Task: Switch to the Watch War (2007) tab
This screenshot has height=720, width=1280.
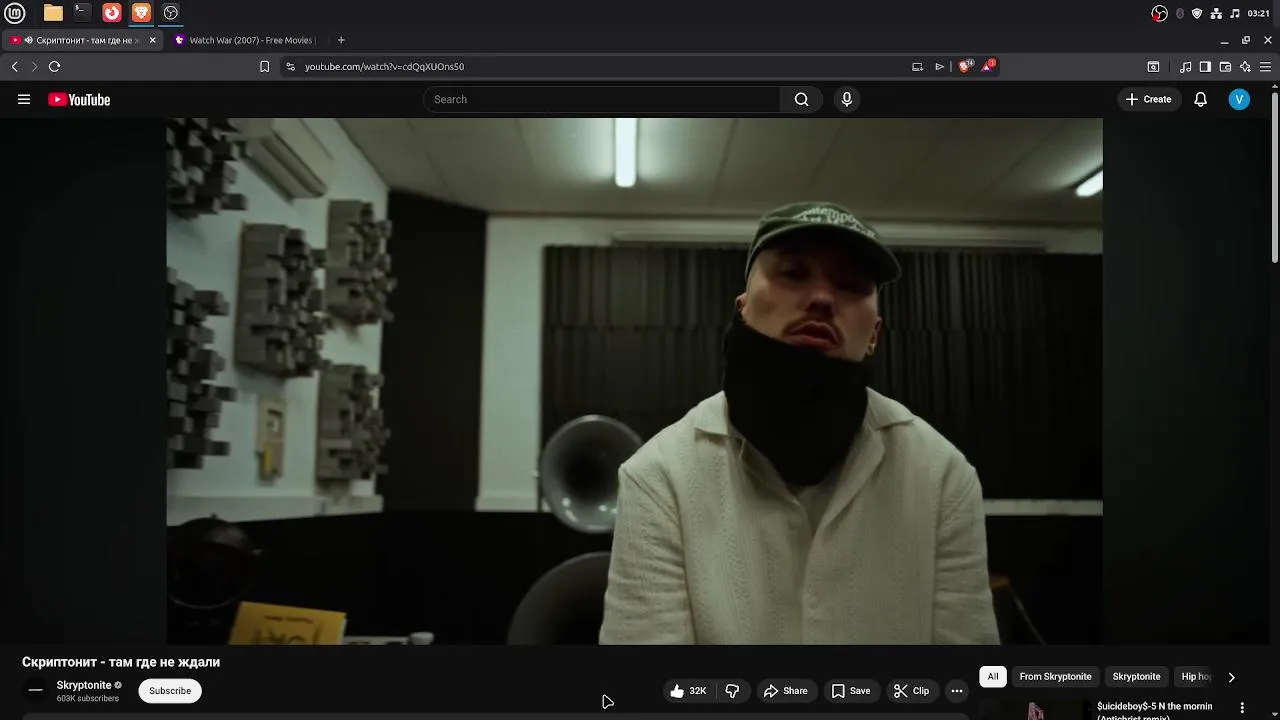Action: (245, 40)
